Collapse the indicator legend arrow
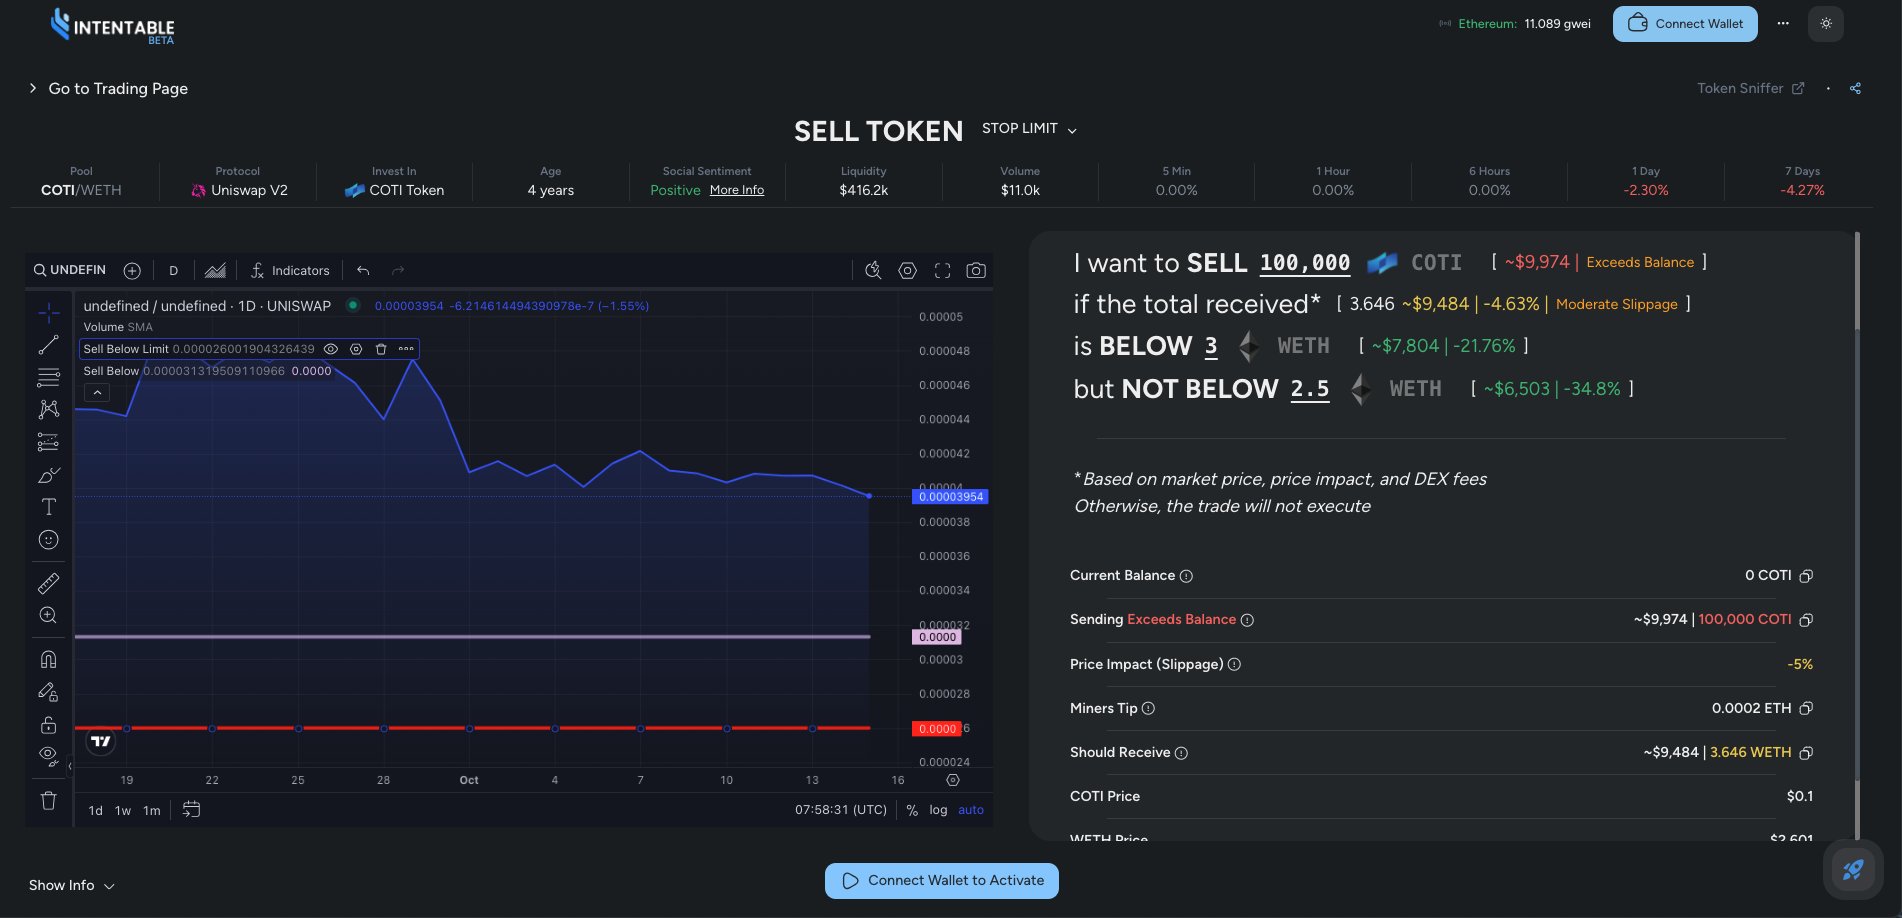 click(x=97, y=393)
